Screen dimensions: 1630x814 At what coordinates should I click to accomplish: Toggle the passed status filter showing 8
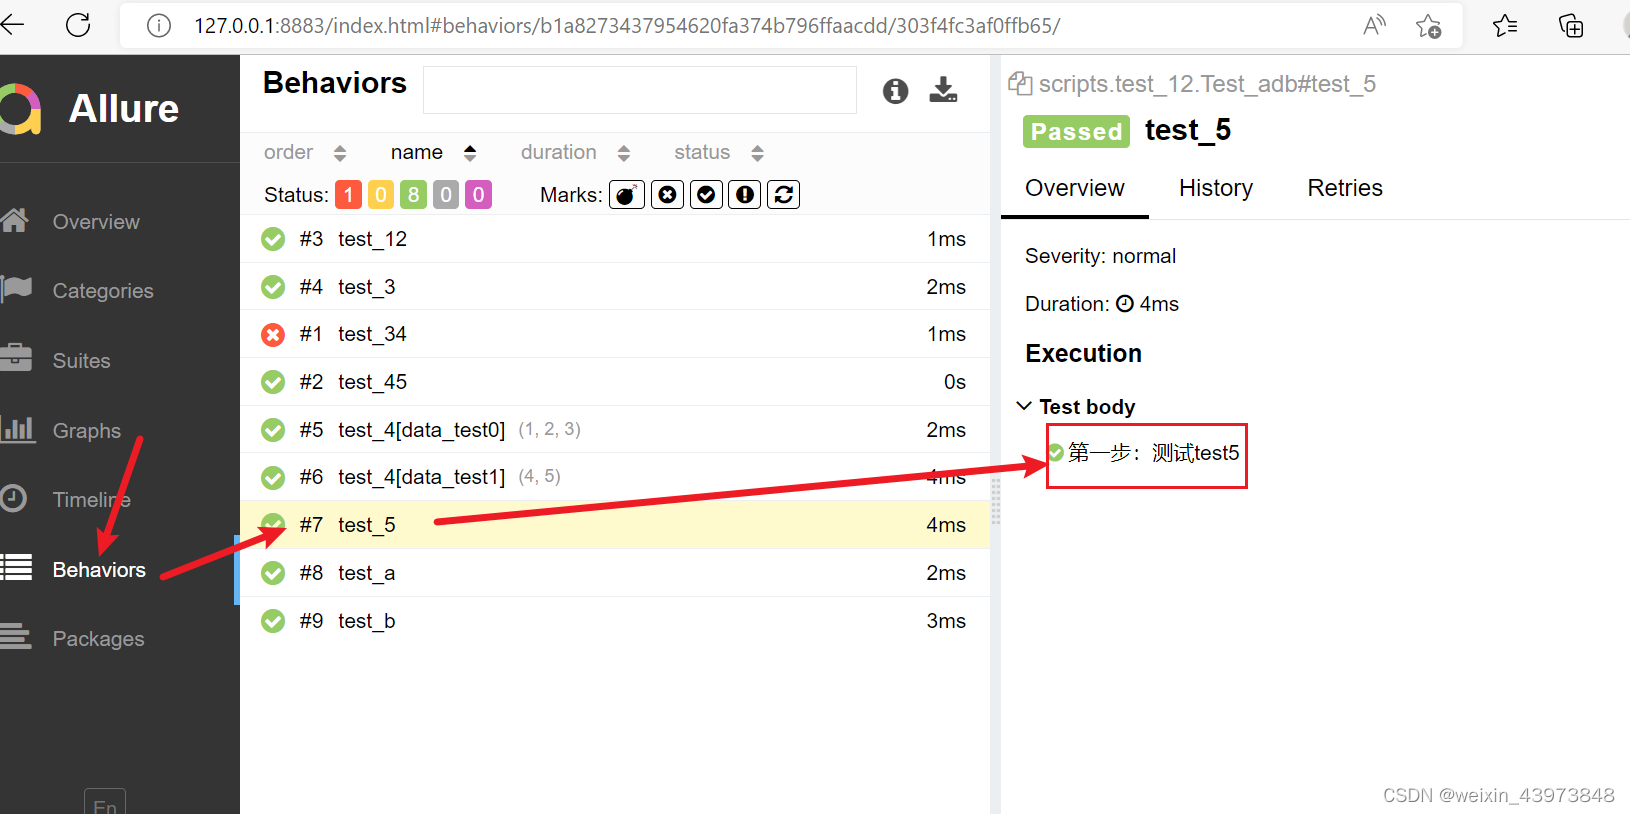[413, 194]
